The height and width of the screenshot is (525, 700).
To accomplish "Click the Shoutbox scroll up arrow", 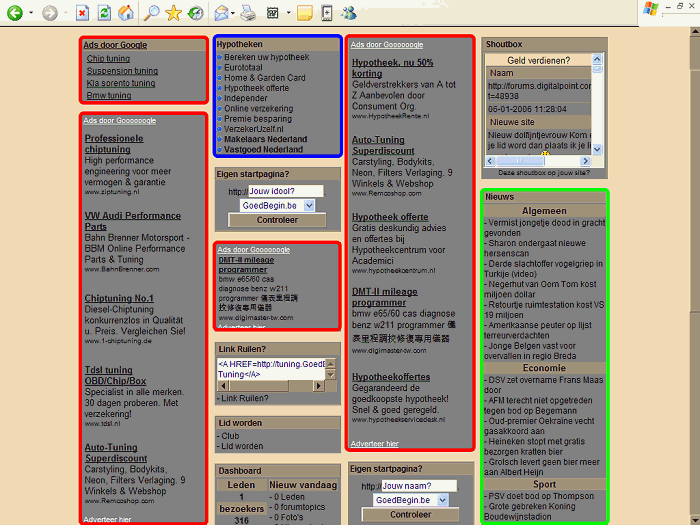I will (597, 58).
